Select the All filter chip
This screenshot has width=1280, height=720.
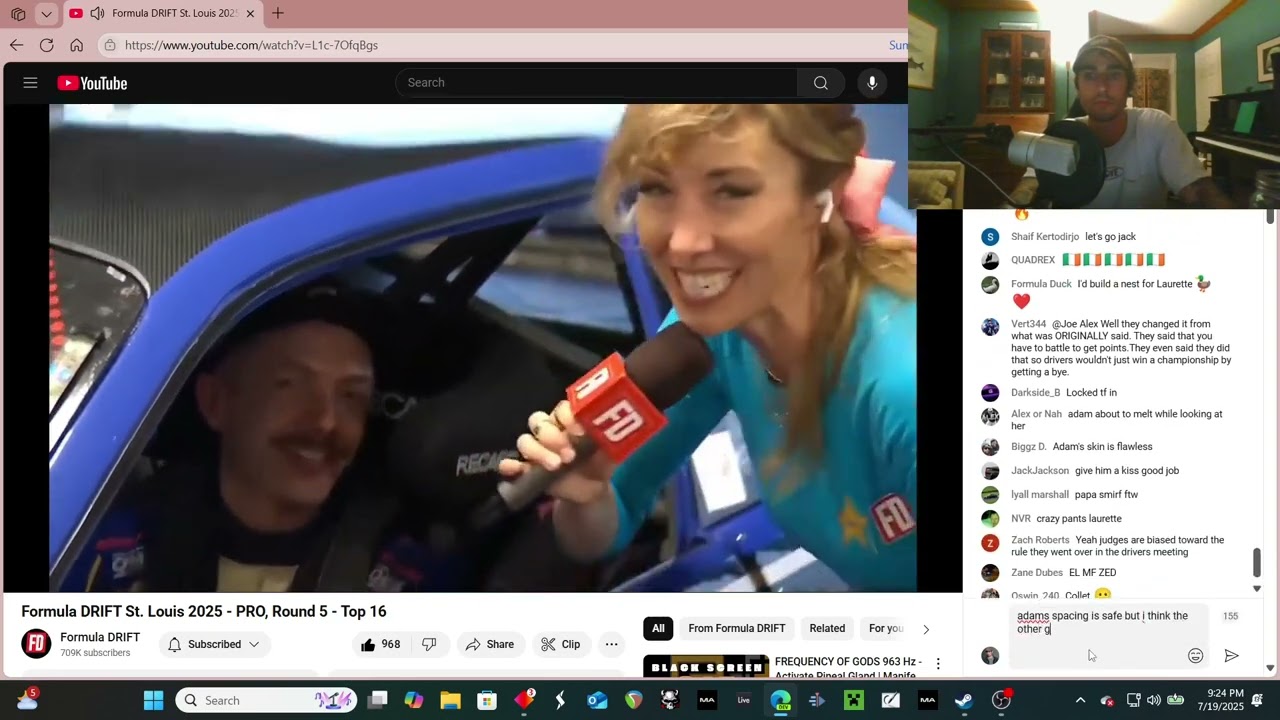point(658,628)
